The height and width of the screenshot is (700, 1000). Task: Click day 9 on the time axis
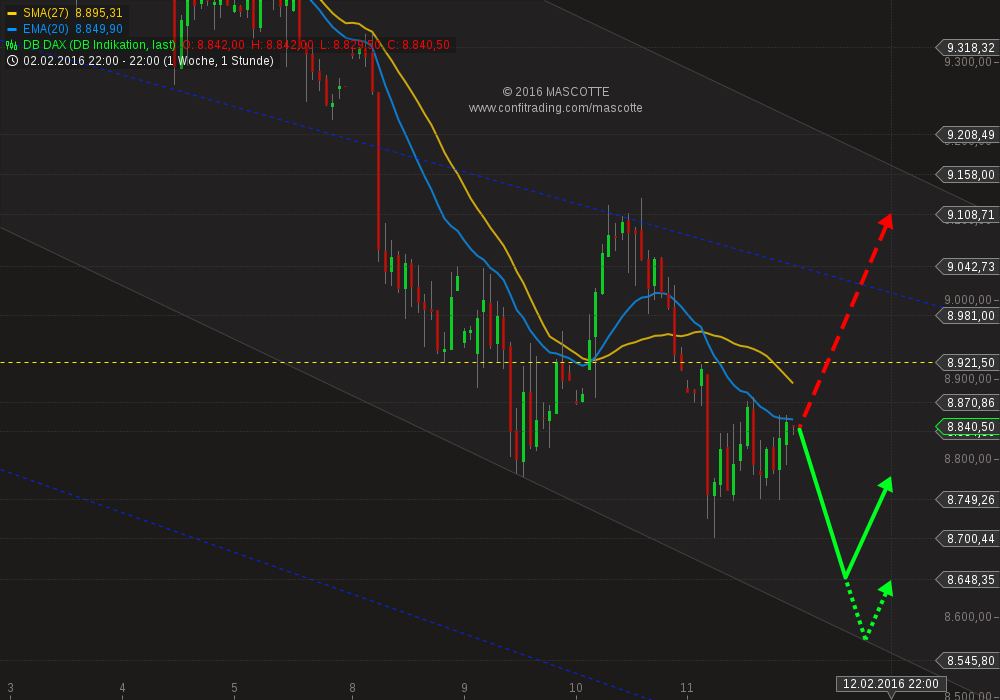(x=464, y=688)
